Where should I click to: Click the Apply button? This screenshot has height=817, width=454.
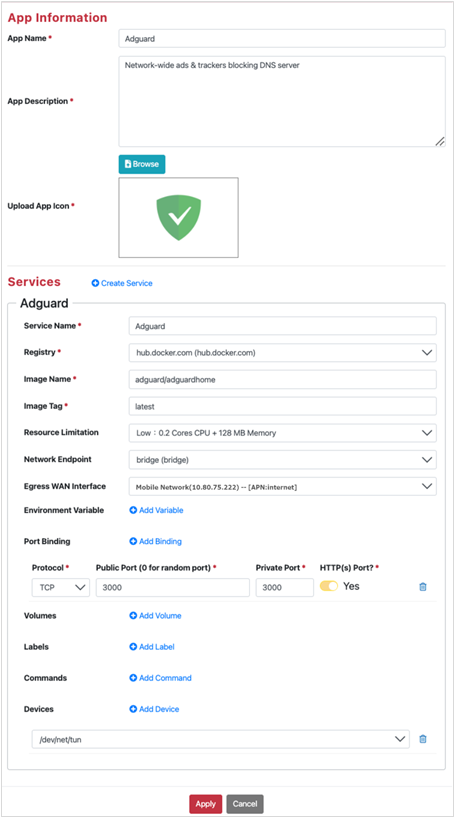(x=206, y=804)
